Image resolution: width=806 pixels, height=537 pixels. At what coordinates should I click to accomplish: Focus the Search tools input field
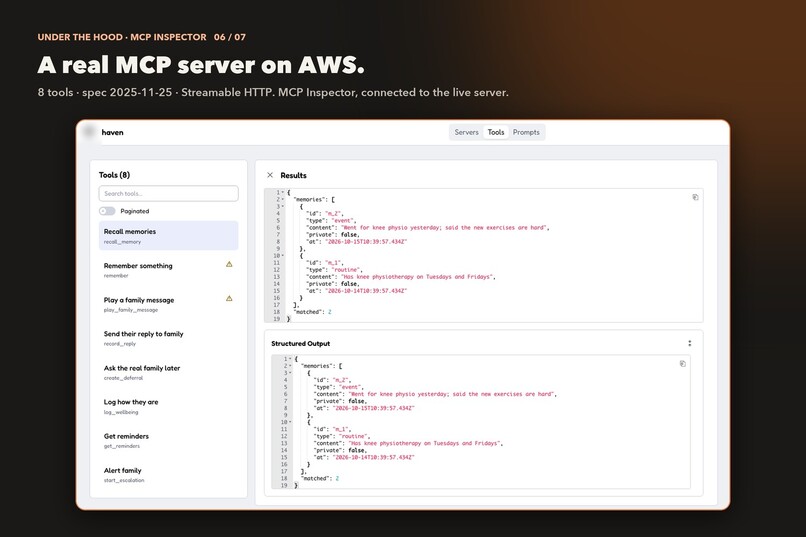tap(169, 193)
